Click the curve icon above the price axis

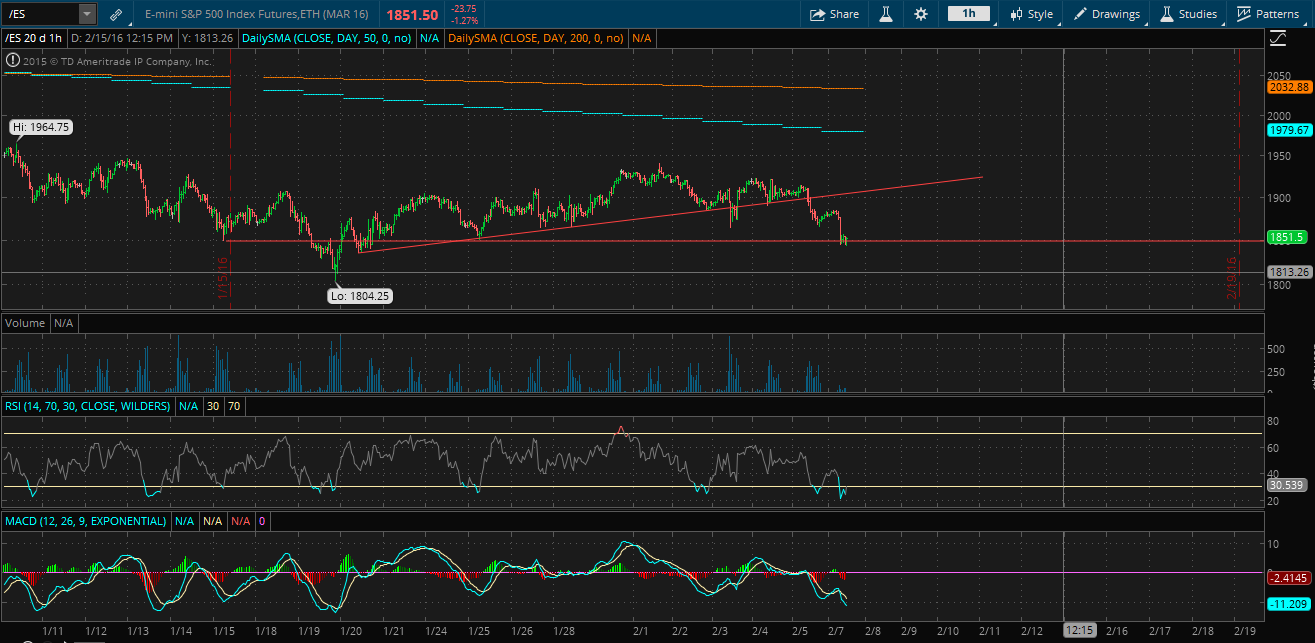1277,38
